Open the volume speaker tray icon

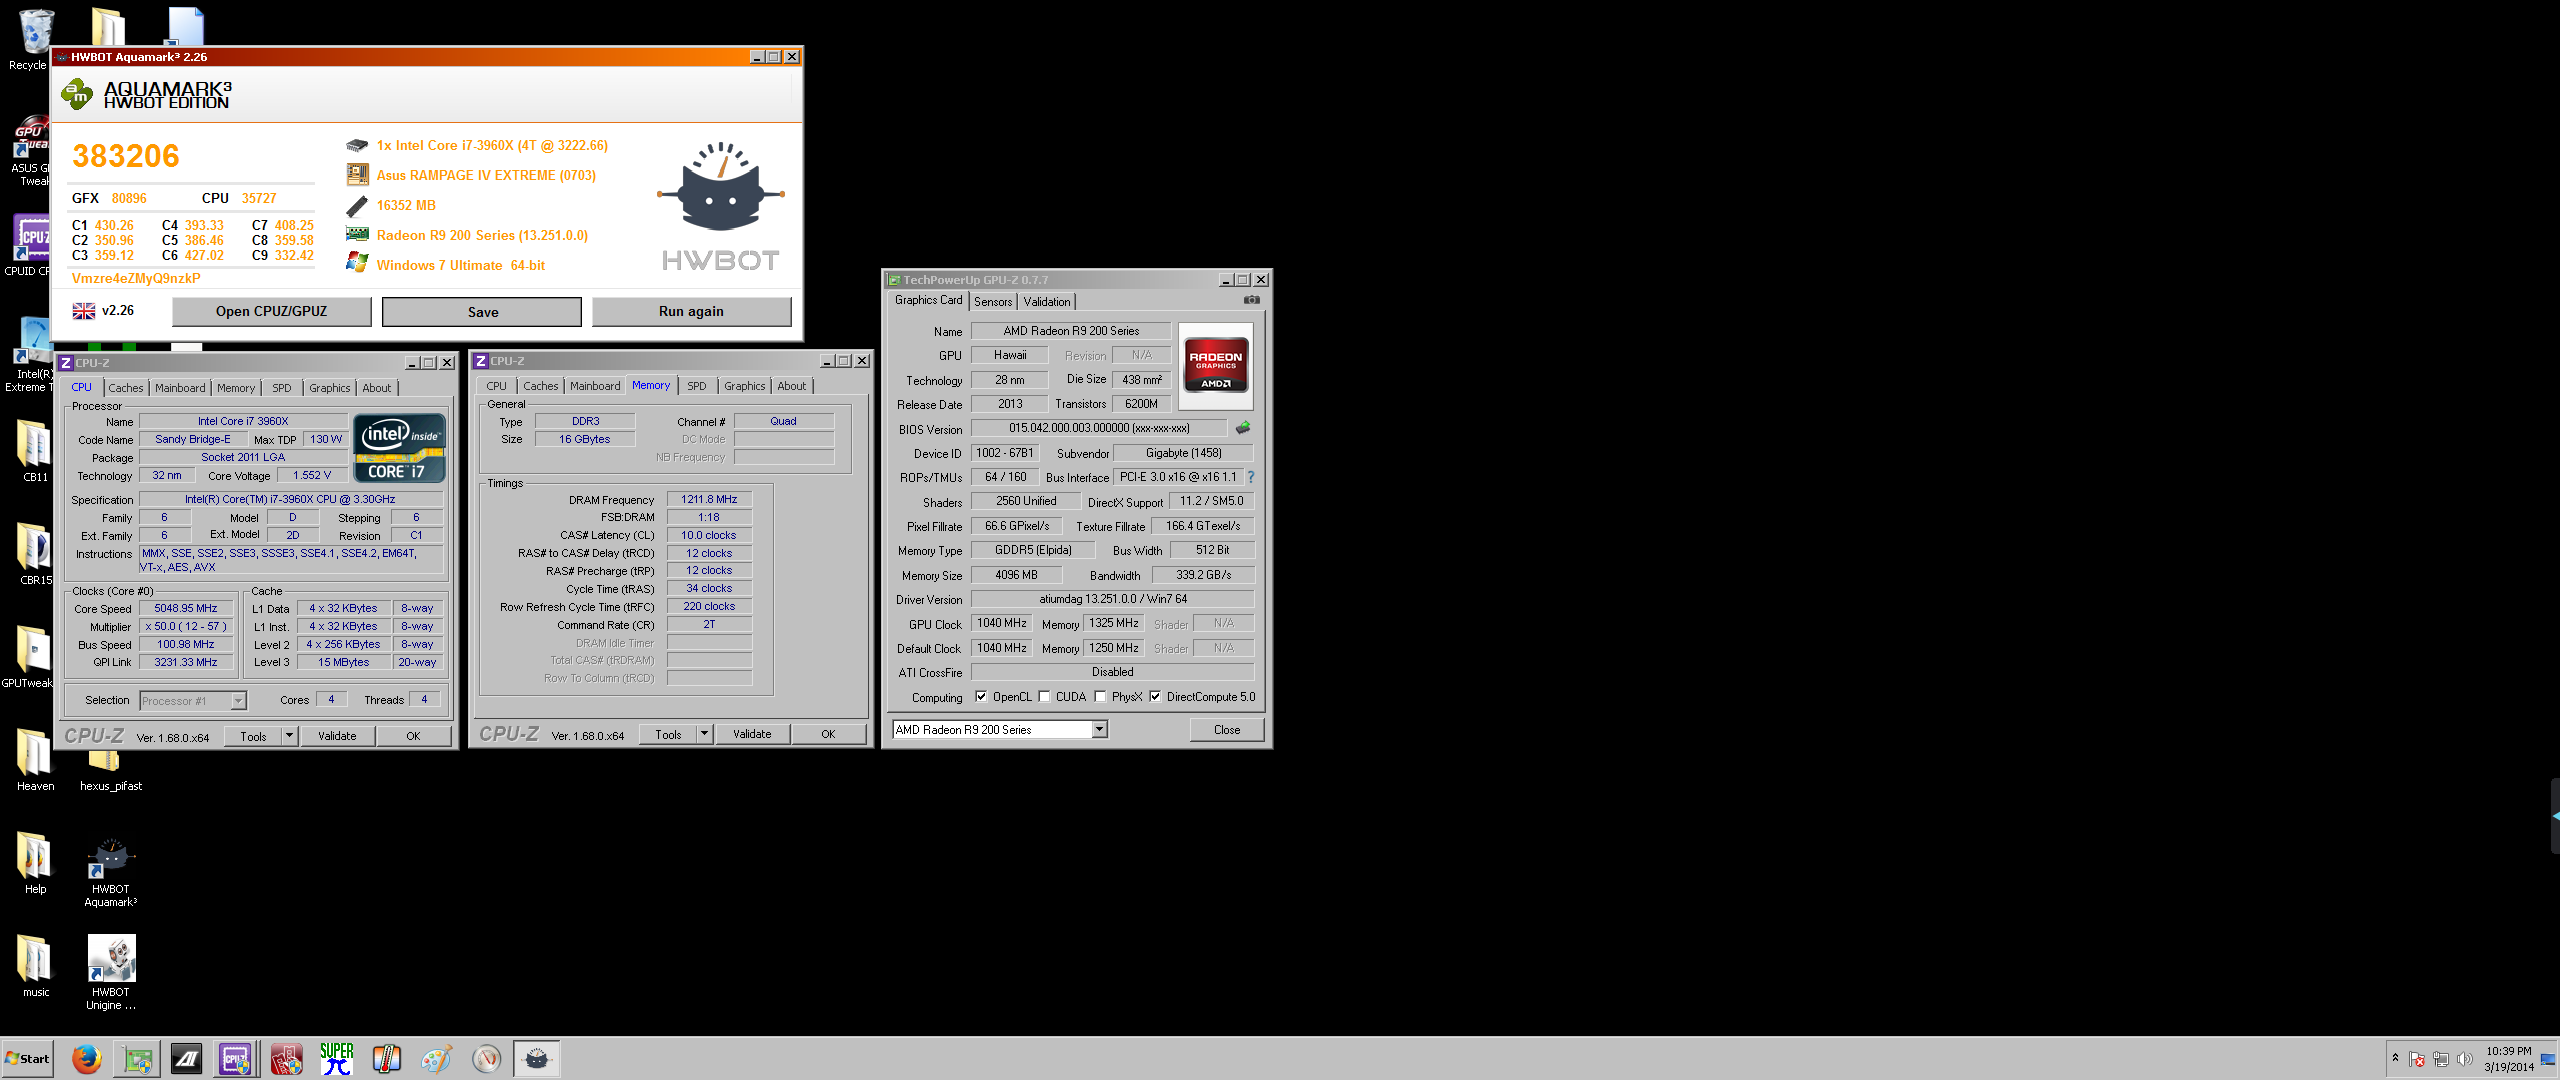2465,1060
